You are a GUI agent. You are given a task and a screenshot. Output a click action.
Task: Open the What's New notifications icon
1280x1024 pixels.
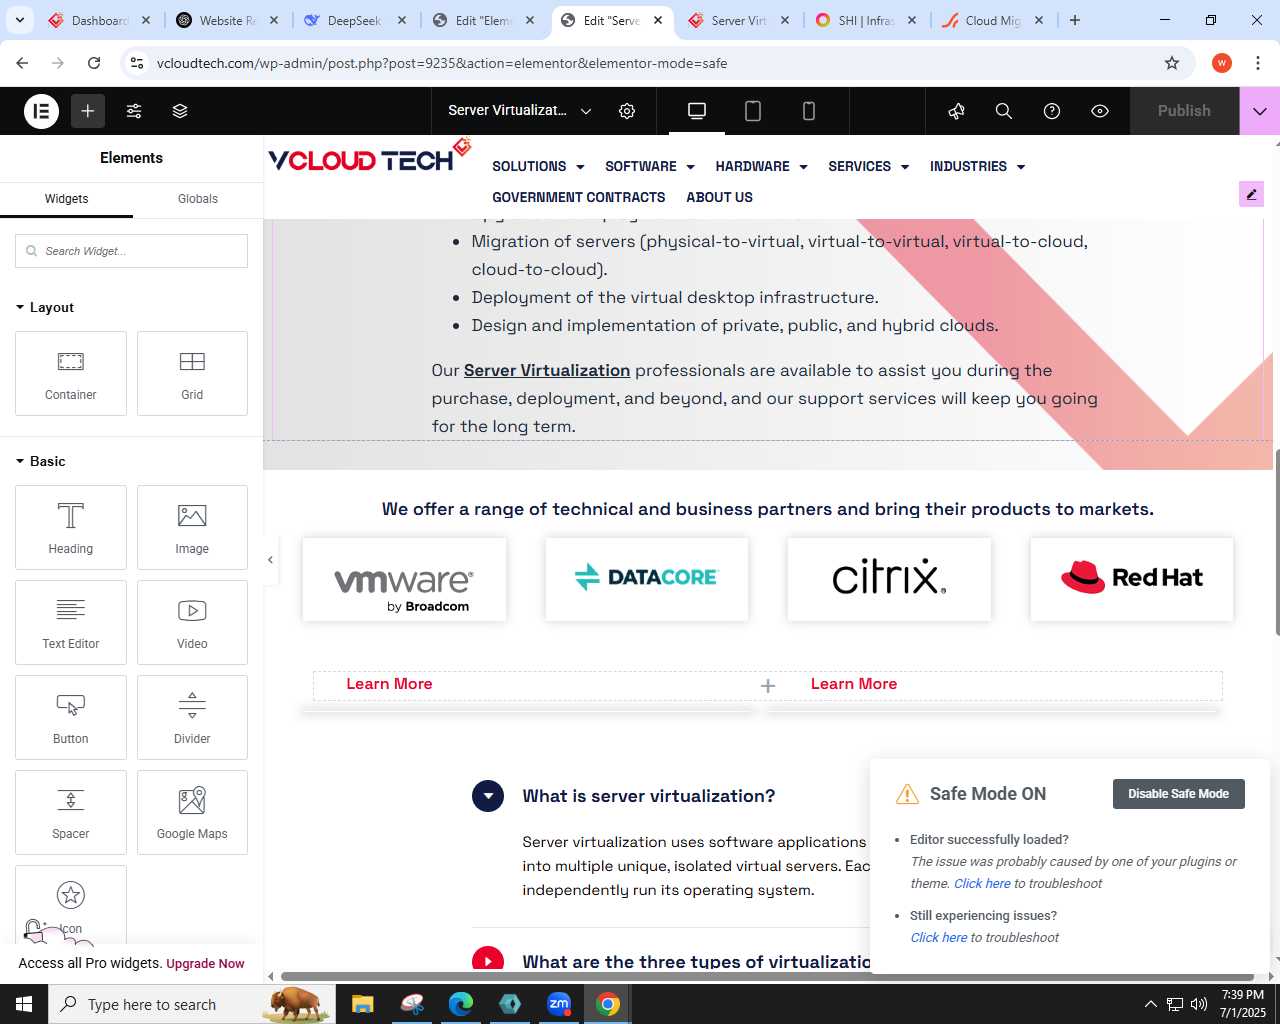point(956,111)
